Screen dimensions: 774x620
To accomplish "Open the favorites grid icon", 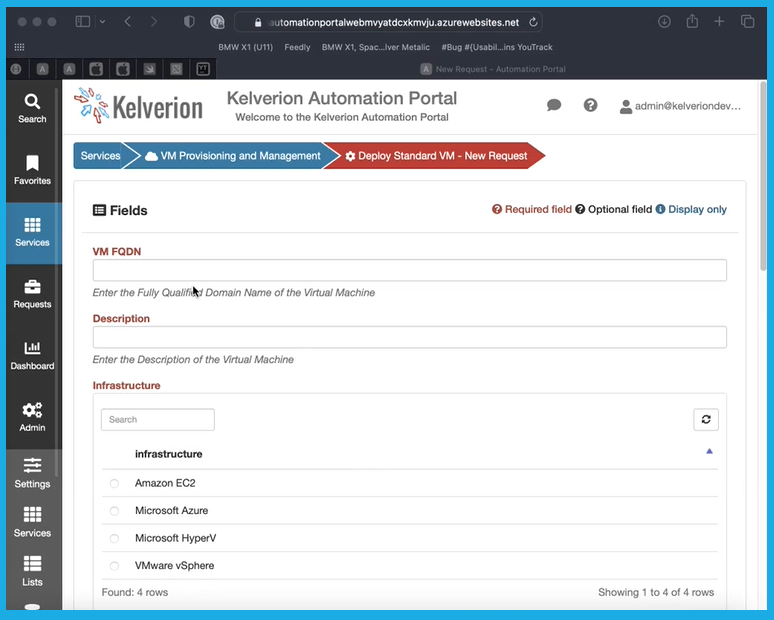I will tap(19, 47).
